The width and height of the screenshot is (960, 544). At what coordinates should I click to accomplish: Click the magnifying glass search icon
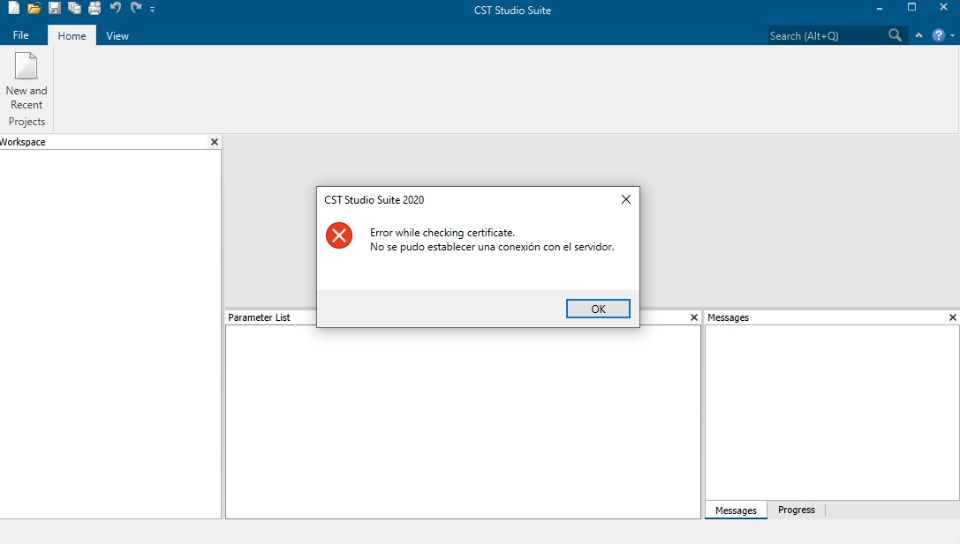(x=895, y=35)
